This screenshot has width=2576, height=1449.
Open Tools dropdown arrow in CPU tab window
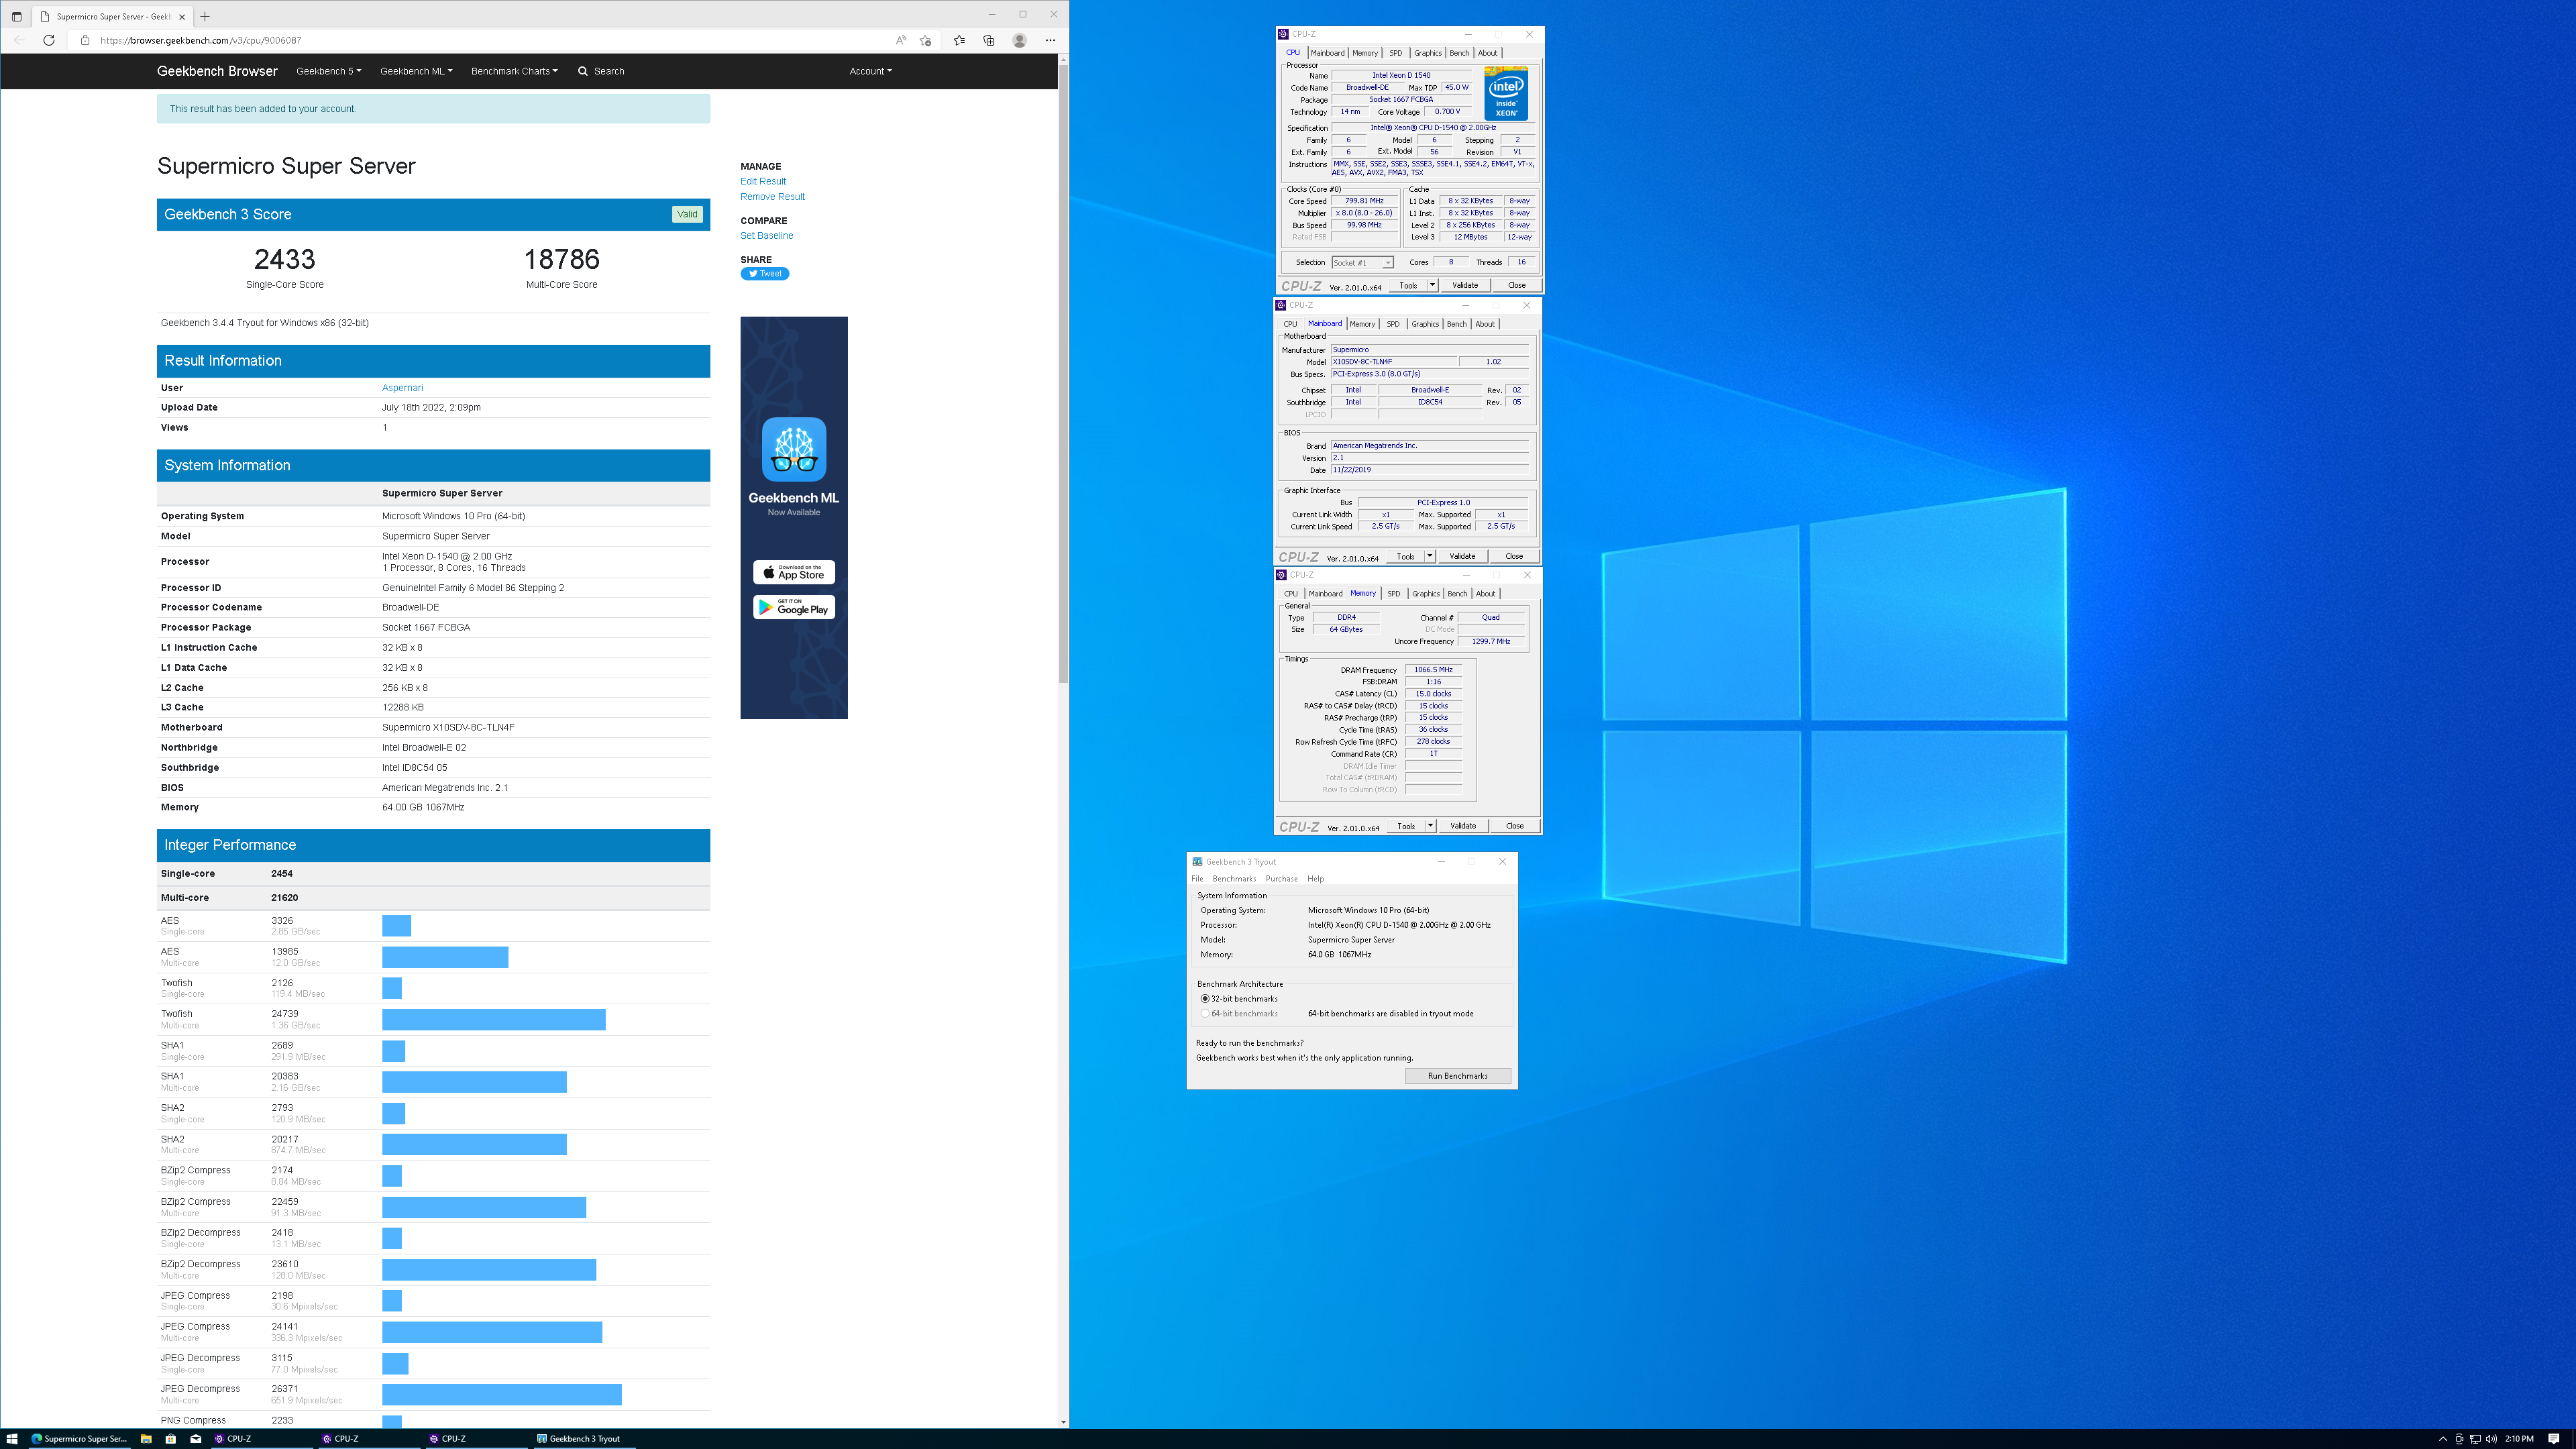point(1432,285)
